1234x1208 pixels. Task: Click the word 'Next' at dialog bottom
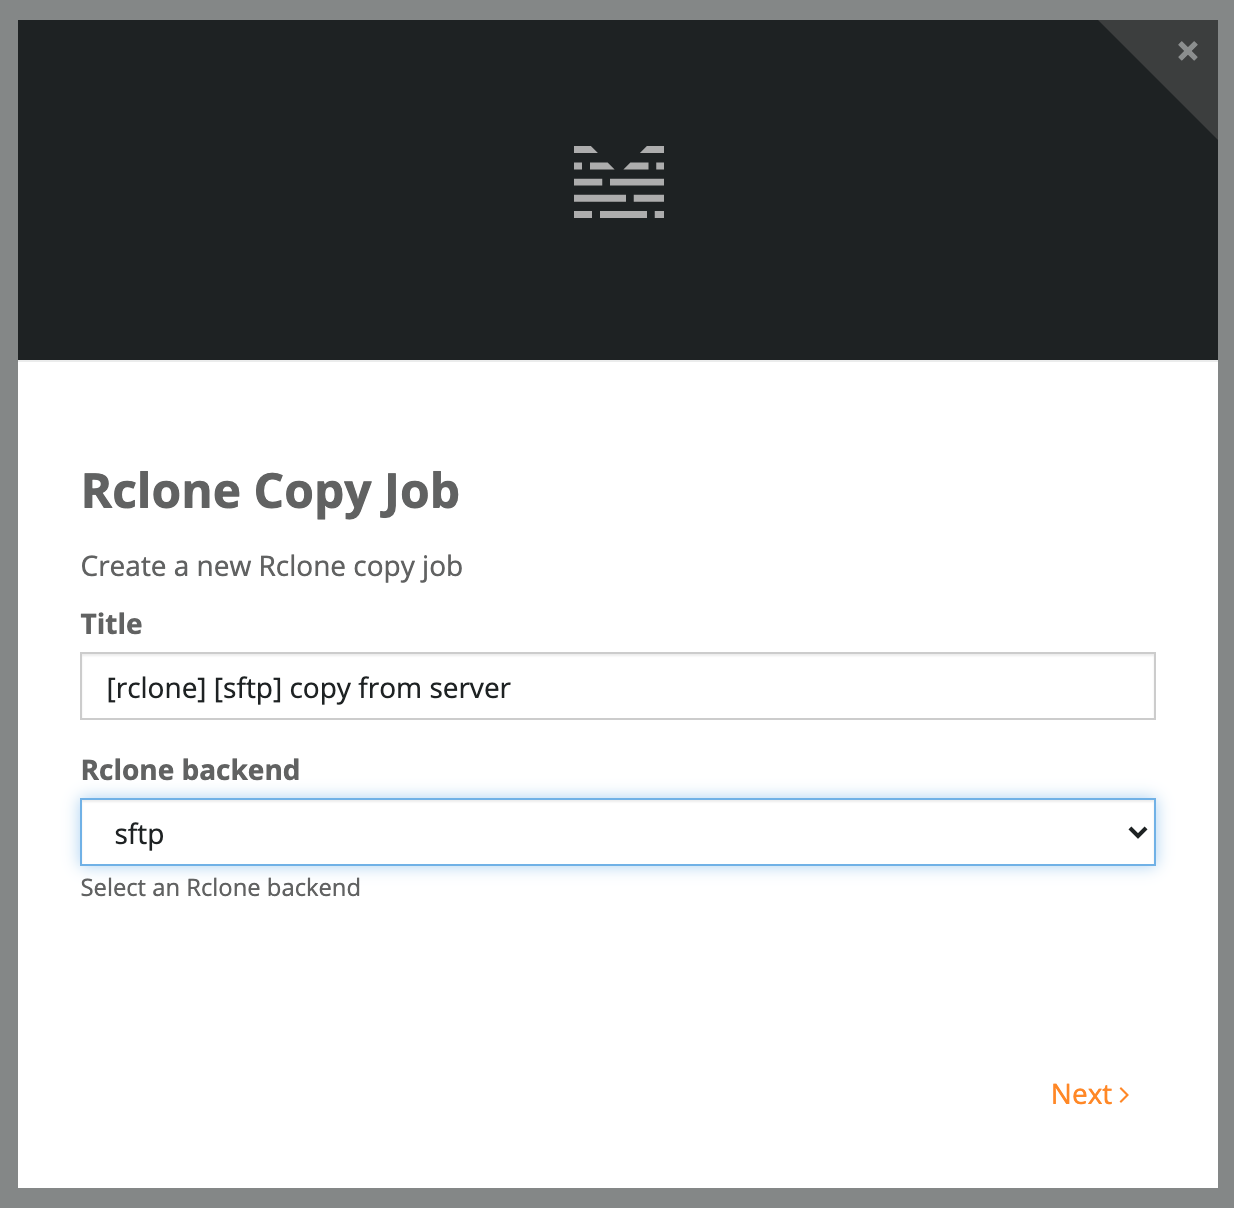[x=1081, y=1094]
